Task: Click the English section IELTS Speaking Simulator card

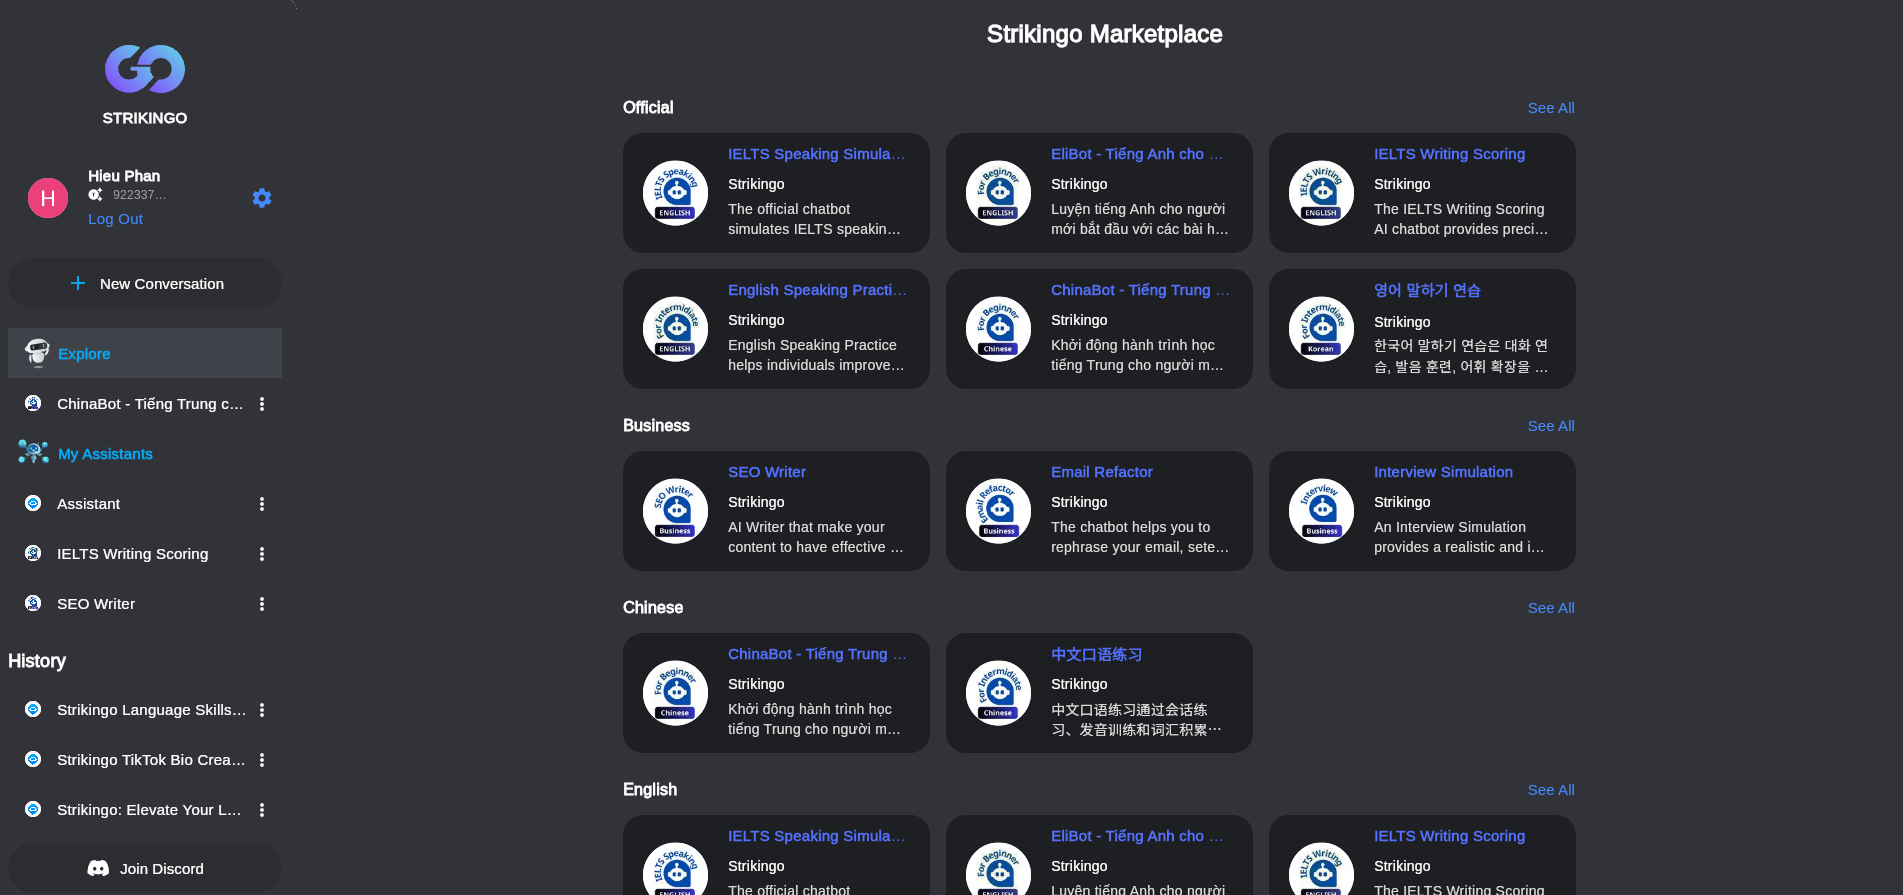Action: [x=776, y=855]
